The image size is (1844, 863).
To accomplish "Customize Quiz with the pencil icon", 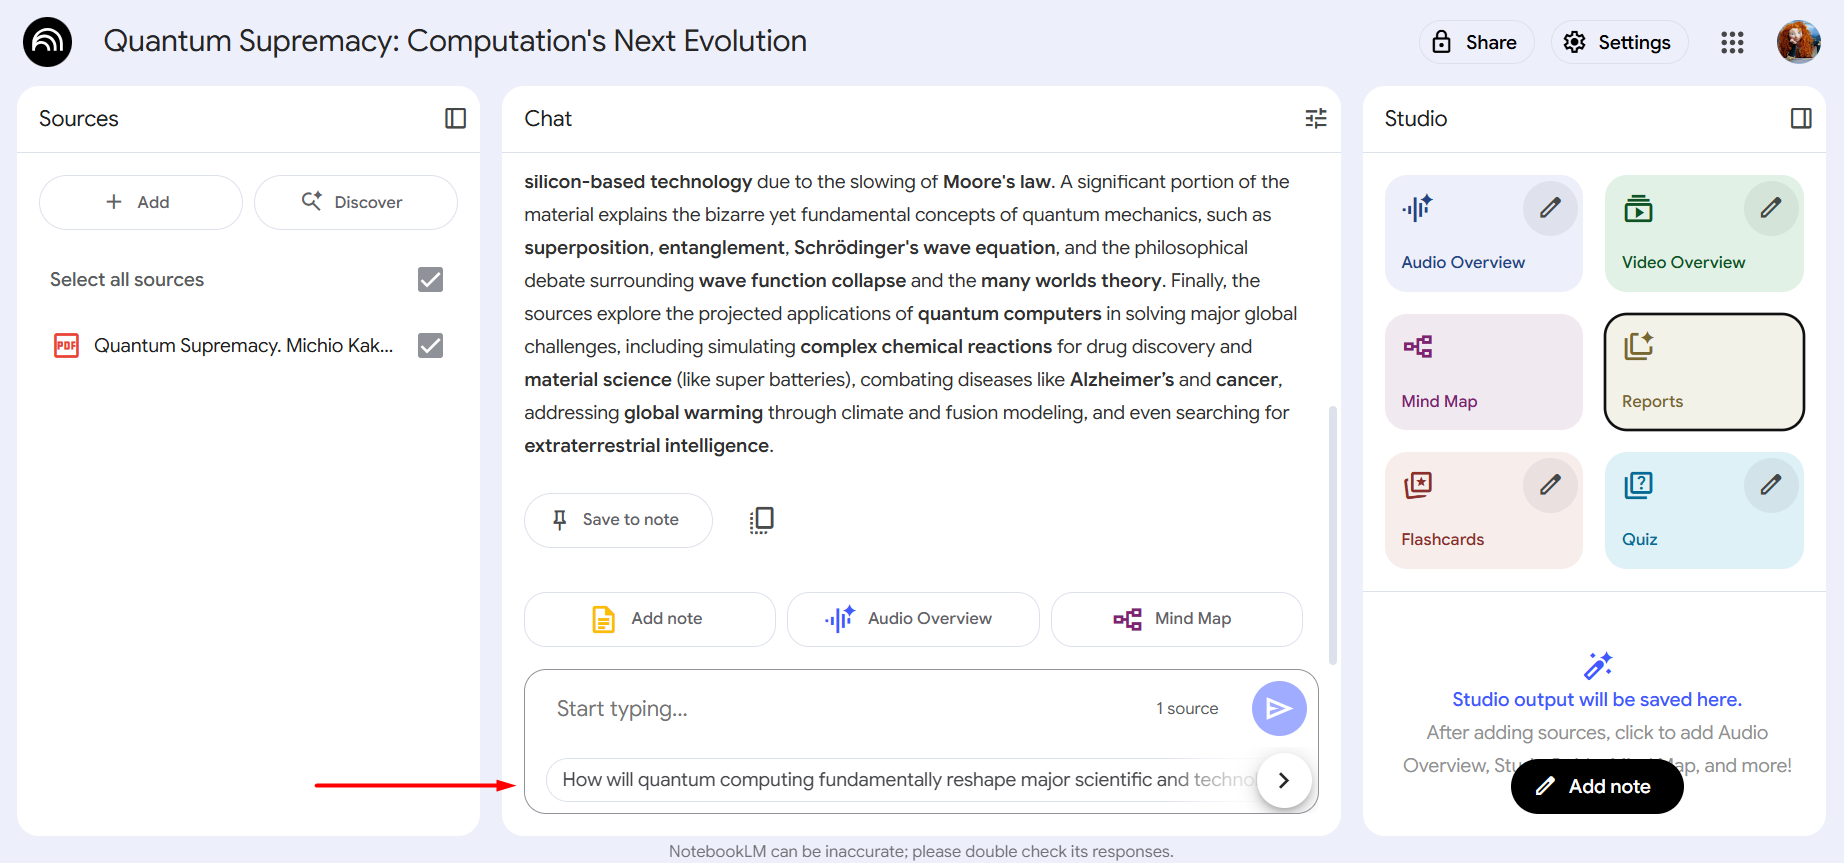I will tap(1771, 485).
